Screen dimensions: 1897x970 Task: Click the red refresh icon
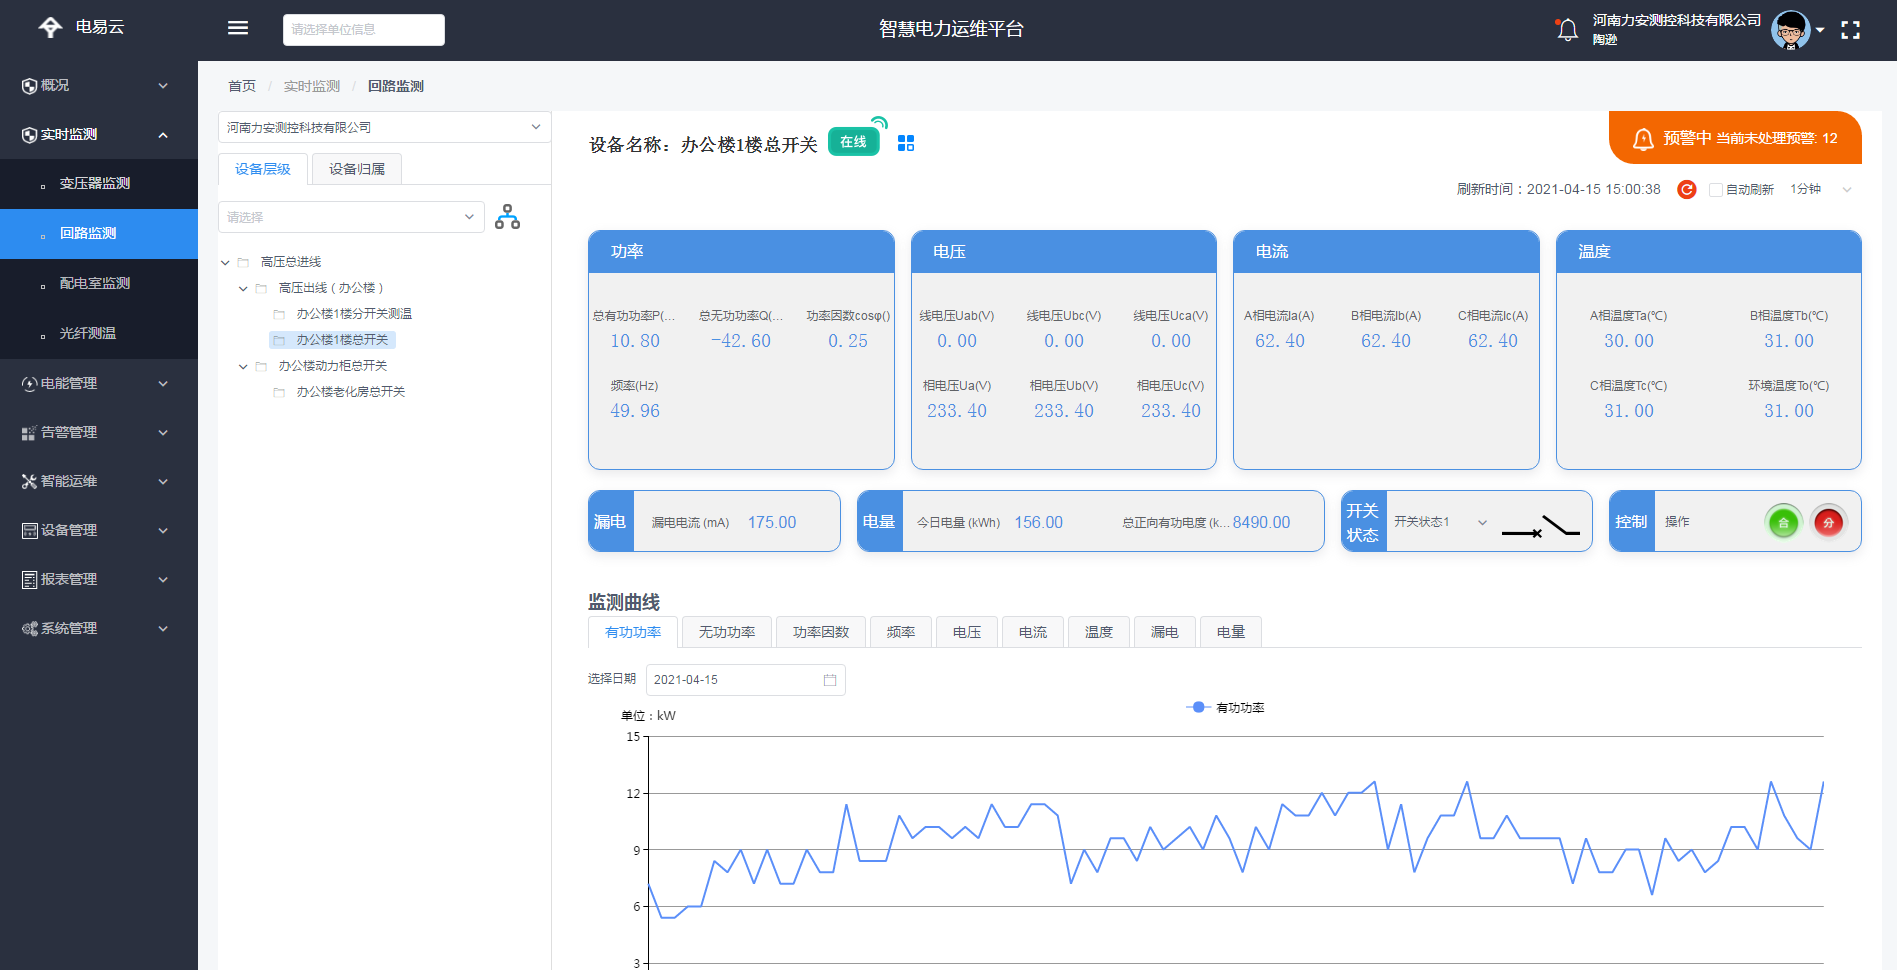pyautogui.click(x=1686, y=190)
